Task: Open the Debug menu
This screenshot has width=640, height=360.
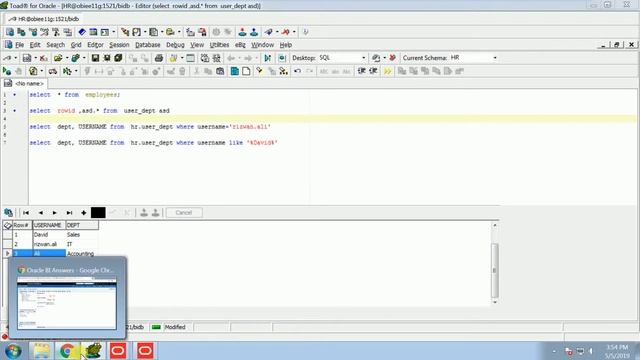Action: click(175, 45)
